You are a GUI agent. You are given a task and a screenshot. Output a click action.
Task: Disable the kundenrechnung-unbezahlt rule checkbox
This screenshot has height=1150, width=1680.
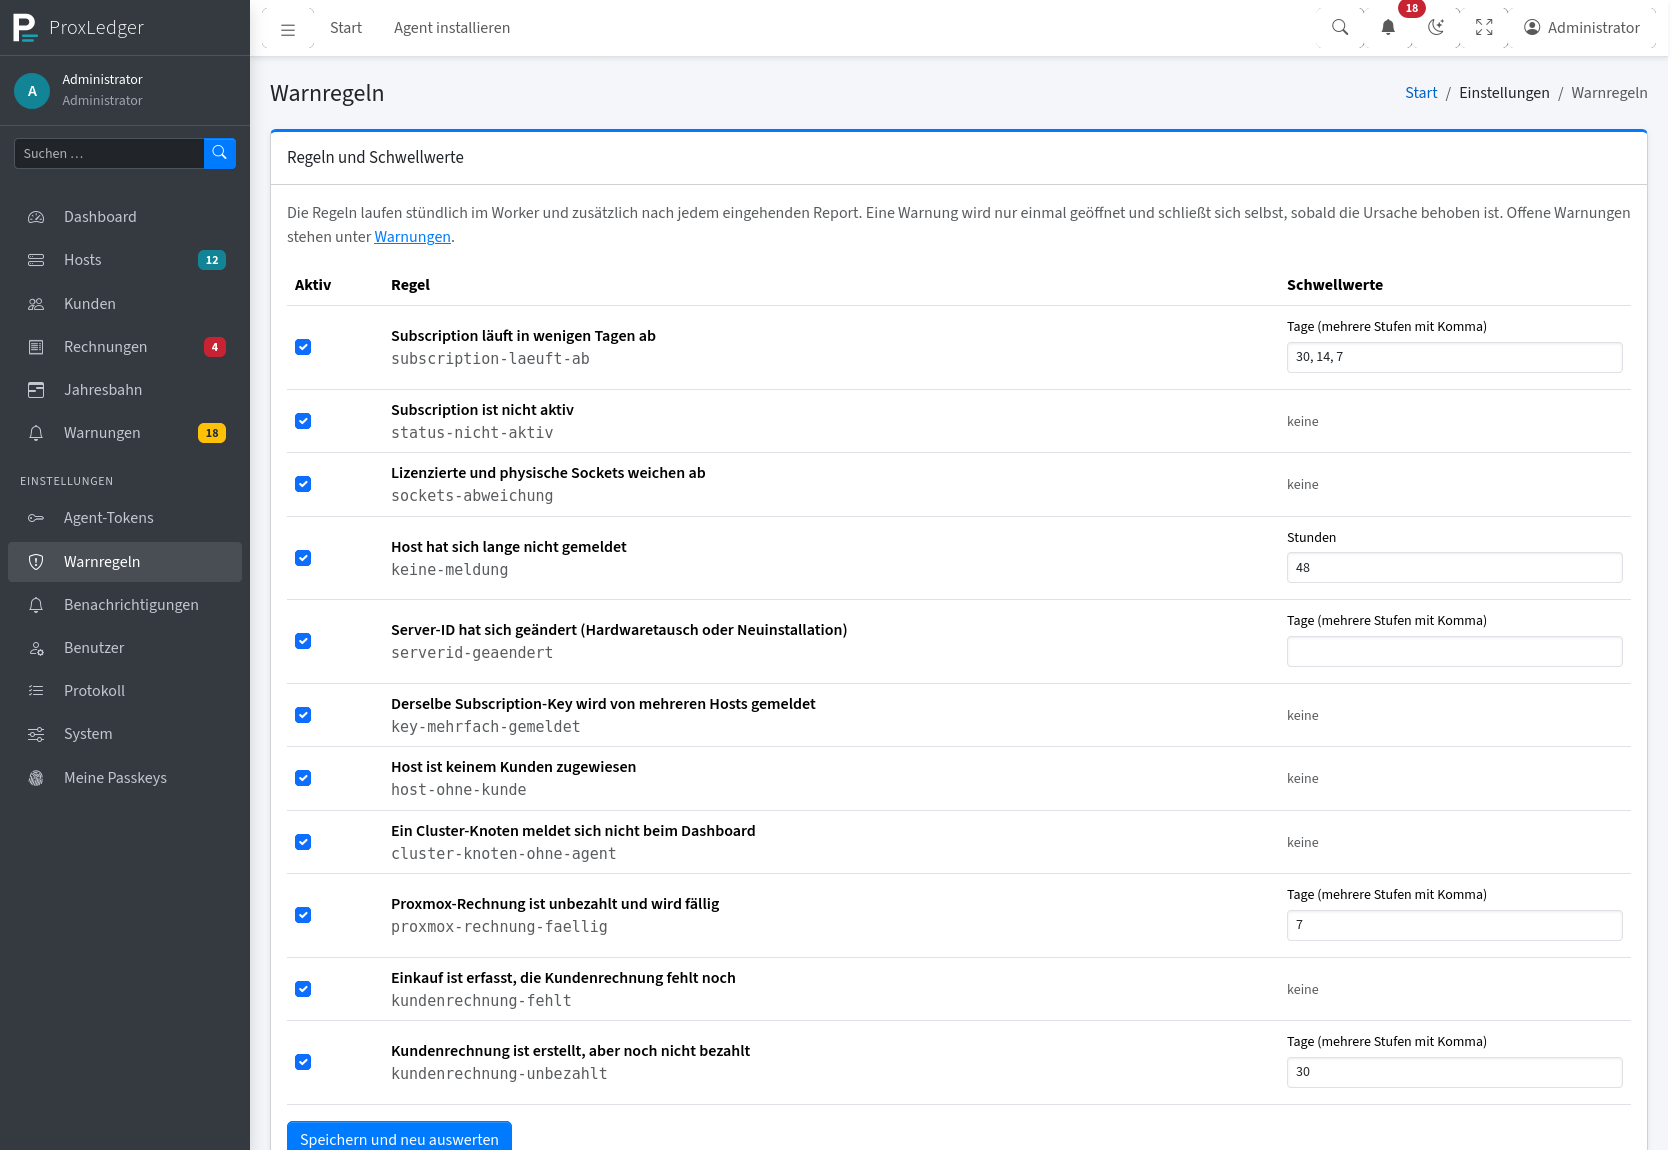pos(303,1062)
